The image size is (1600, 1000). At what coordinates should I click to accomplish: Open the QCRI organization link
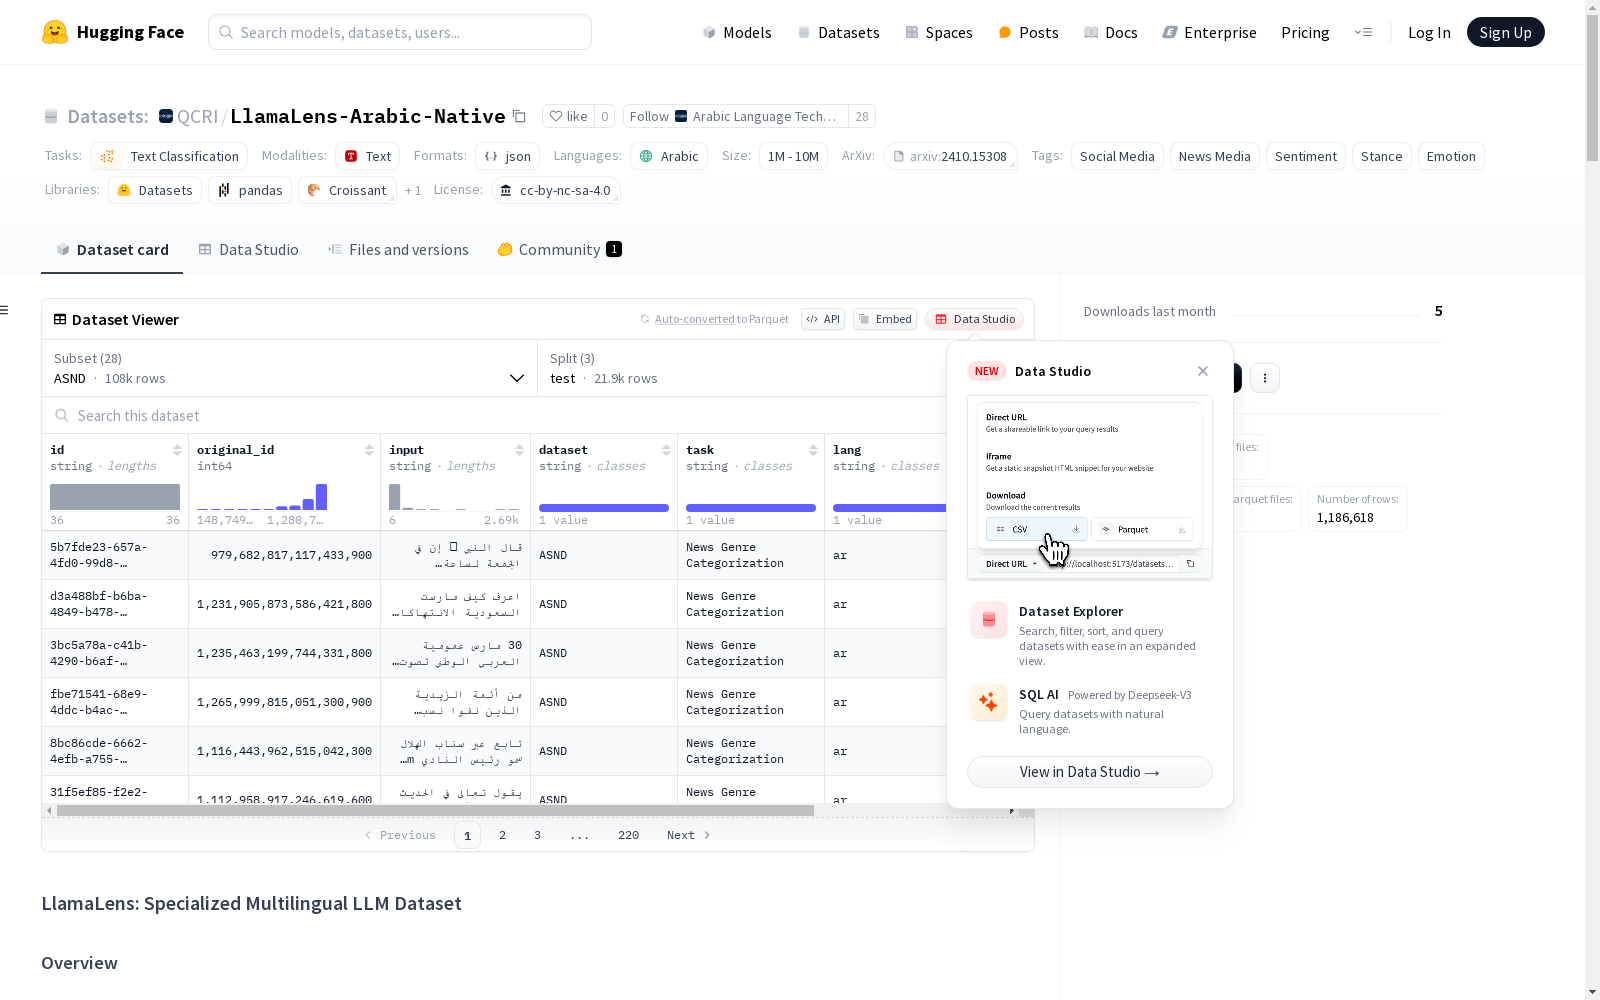pos(197,116)
